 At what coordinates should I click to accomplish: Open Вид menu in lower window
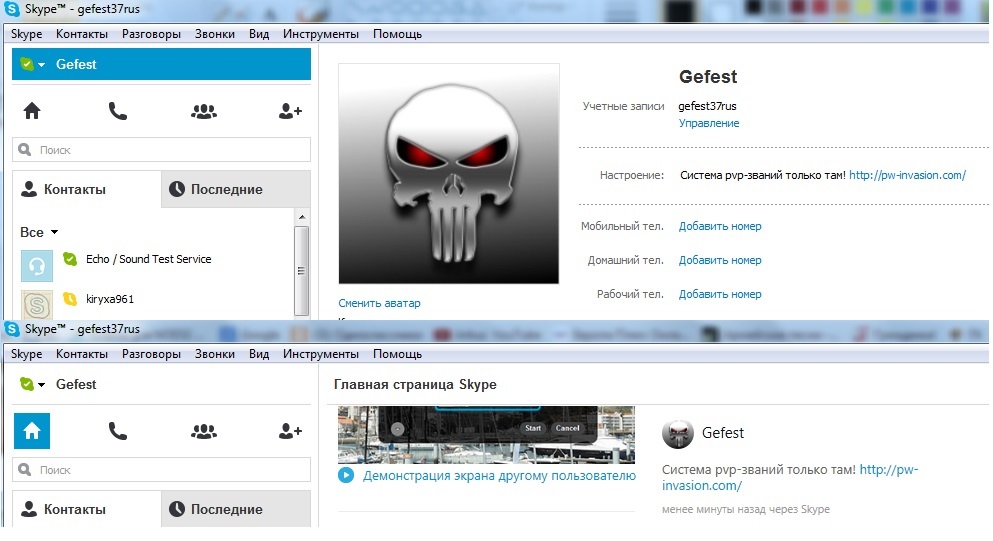(259, 354)
